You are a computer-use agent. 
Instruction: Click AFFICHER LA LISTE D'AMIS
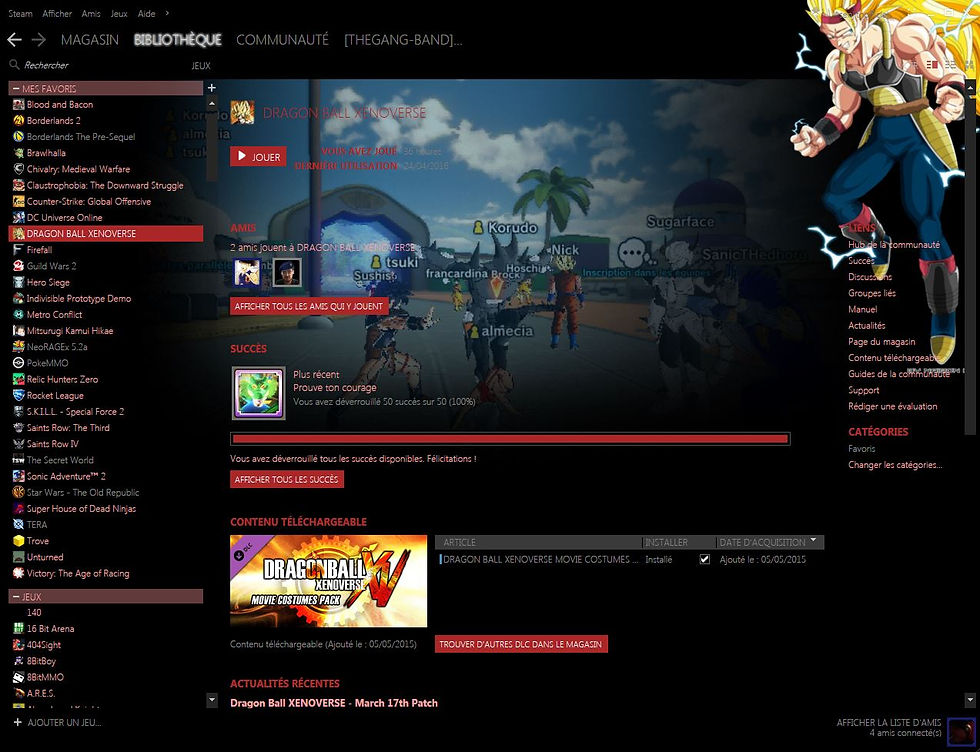pyautogui.click(x=889, y=722)
